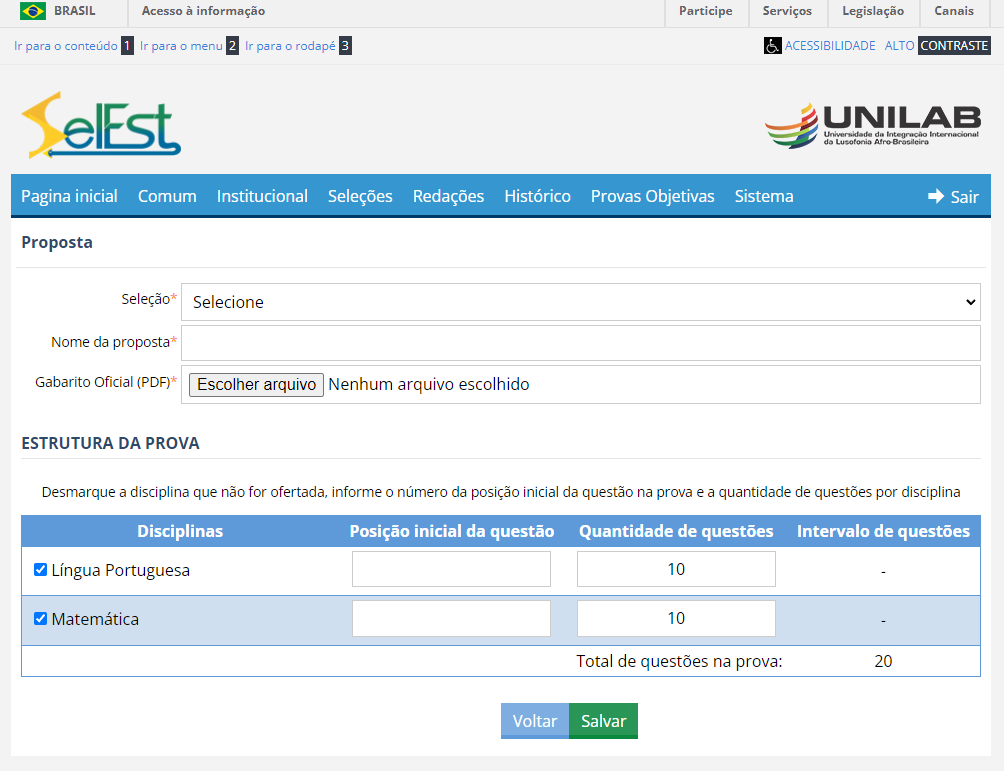Image resolution: width=1004 pixels, height=771 pixels.
Task: Click the Nome da proposta input field
Action: 580,343
